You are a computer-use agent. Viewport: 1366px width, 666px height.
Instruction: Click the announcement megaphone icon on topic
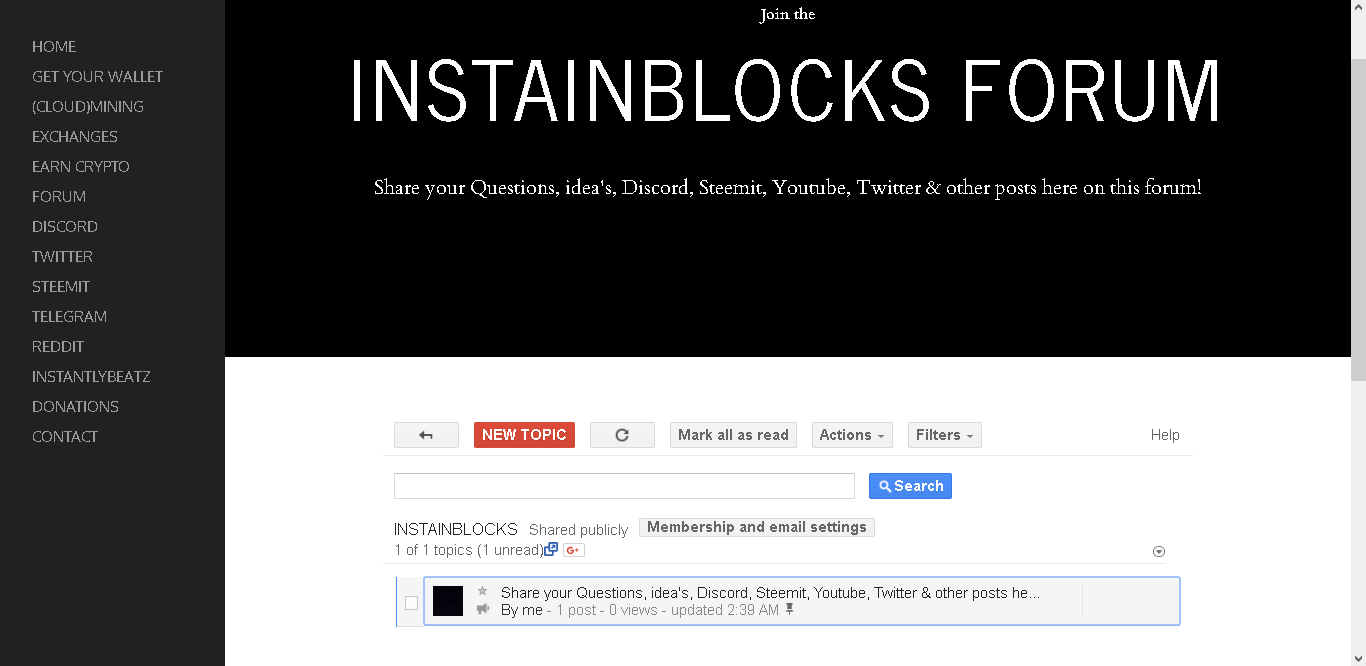(483, 609)
